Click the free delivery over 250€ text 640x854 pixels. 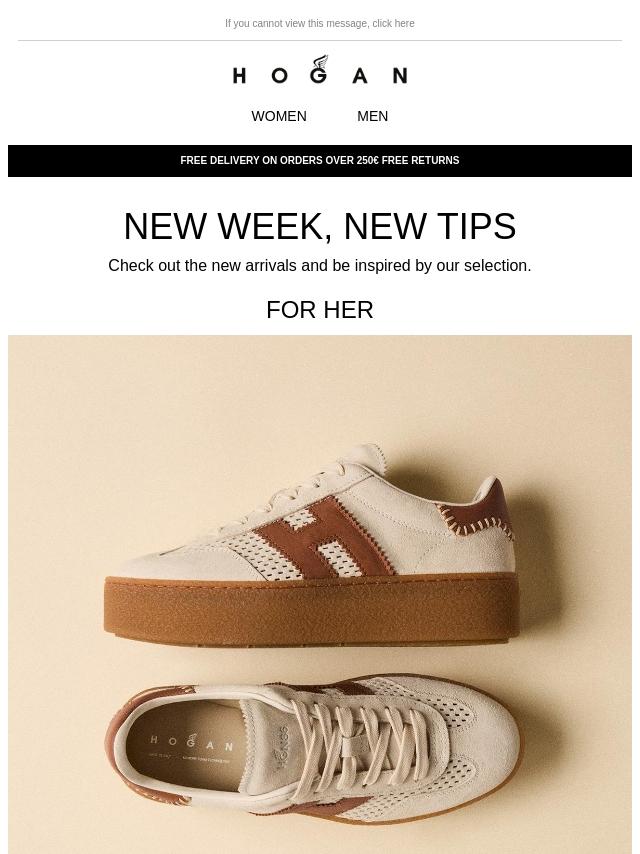tap(279, 161)
